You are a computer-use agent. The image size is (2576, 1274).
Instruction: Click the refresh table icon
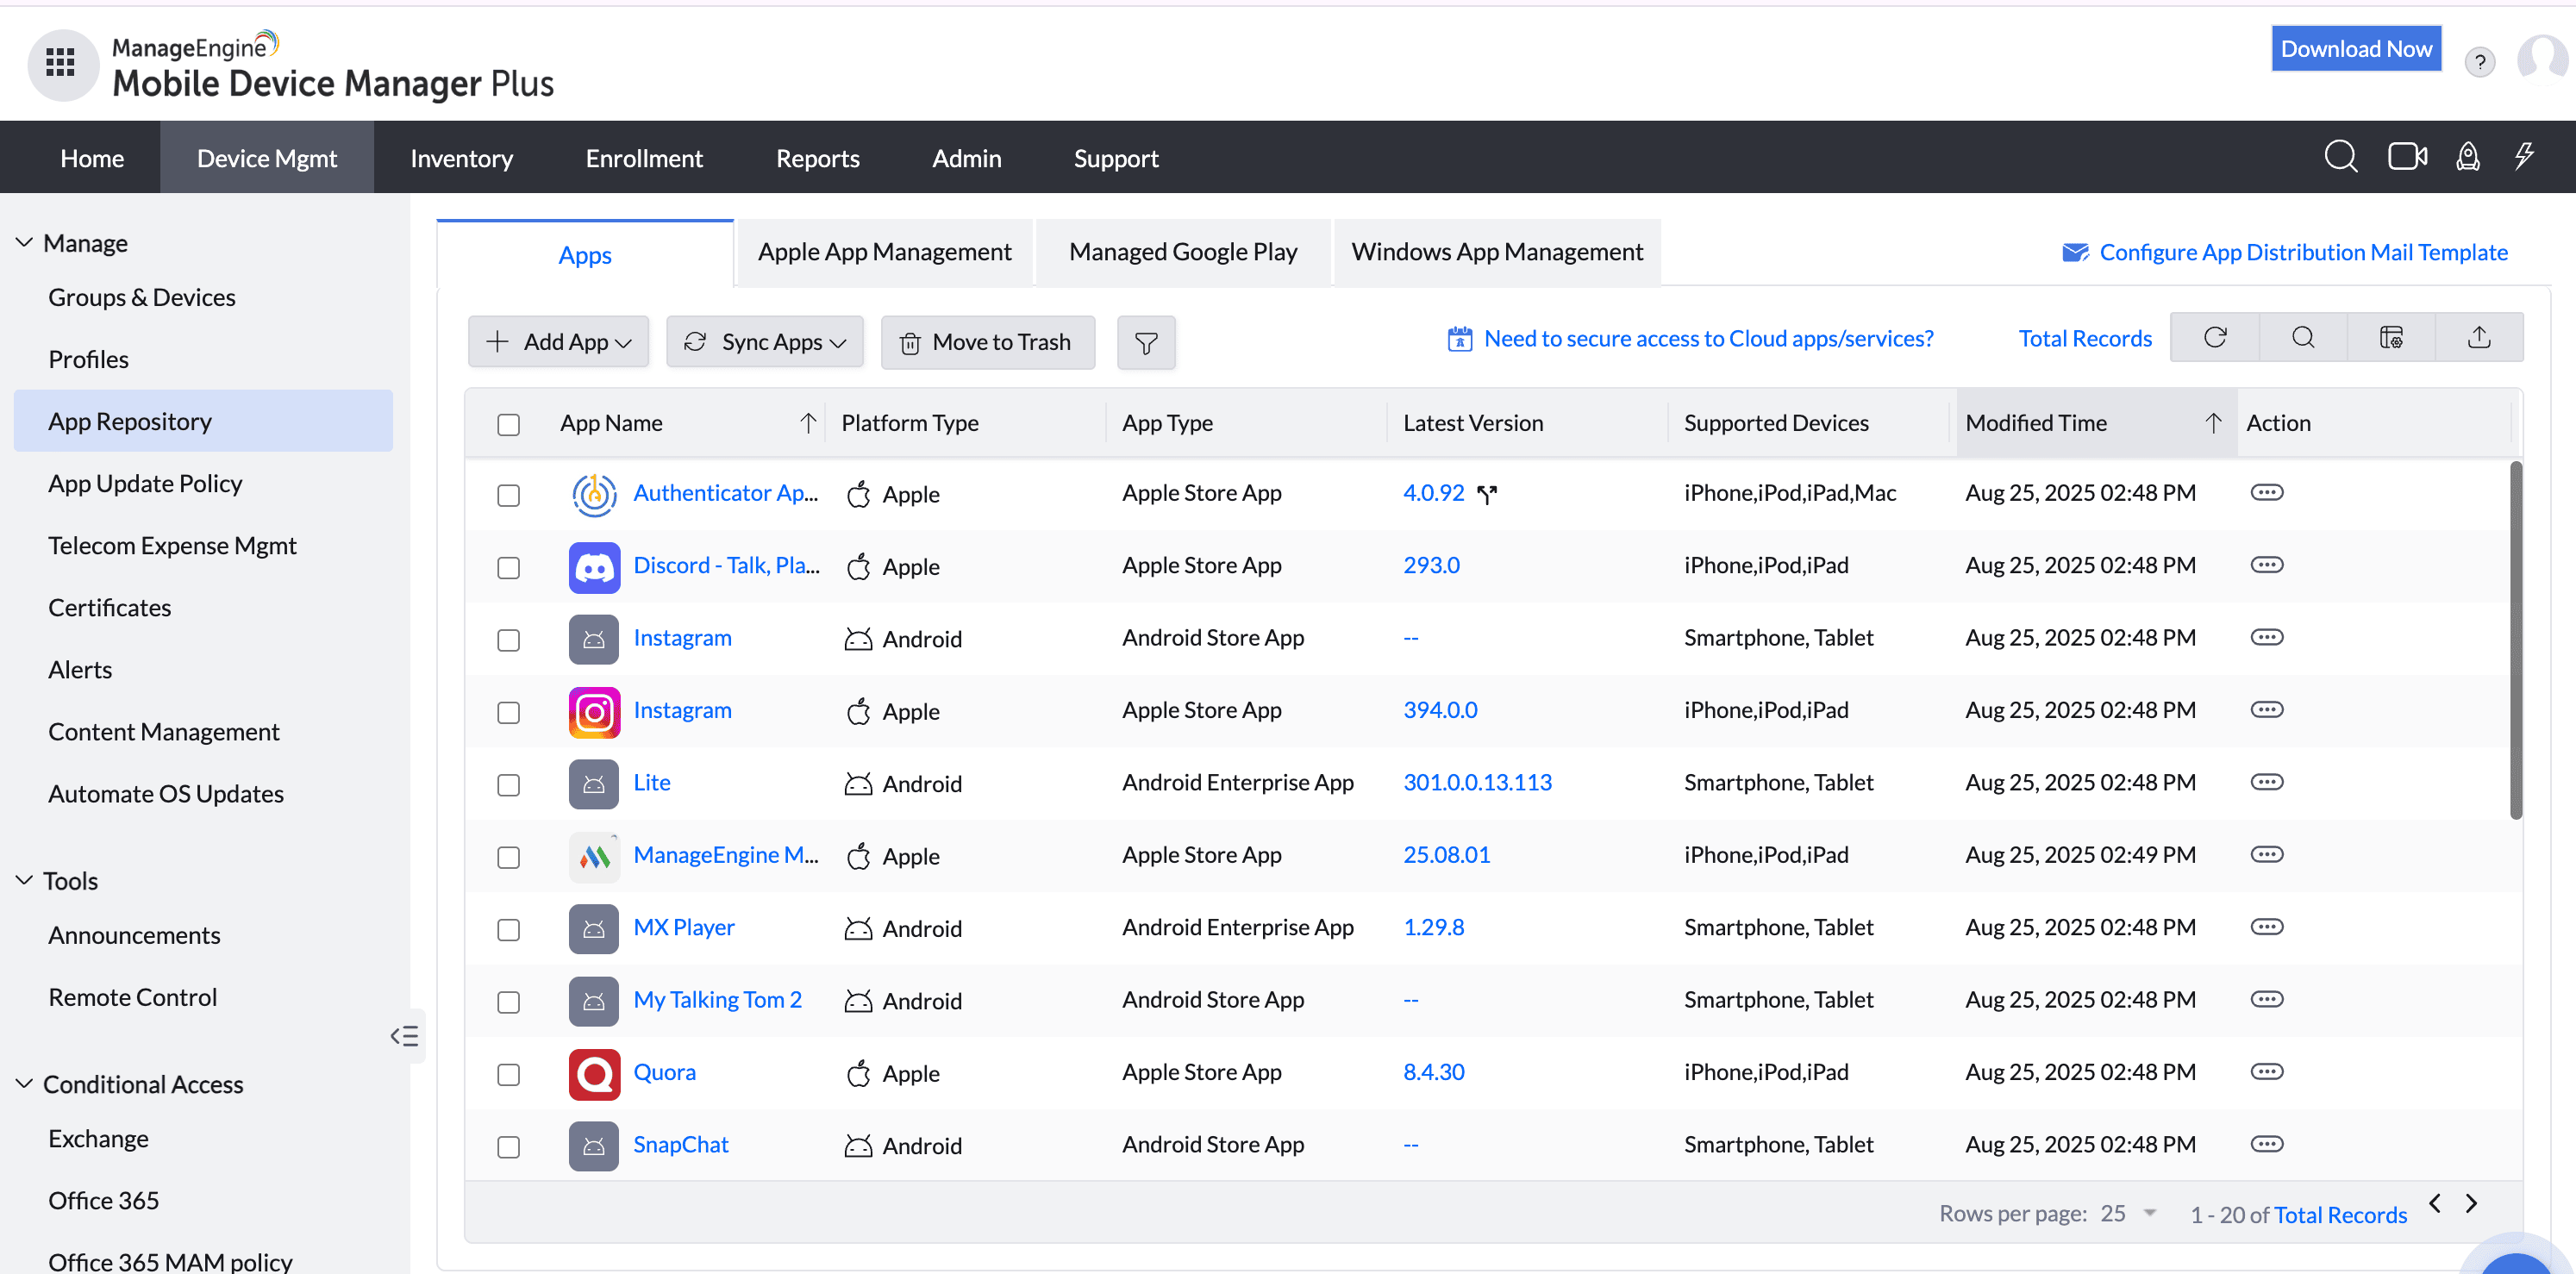(x=2215, y=338)
